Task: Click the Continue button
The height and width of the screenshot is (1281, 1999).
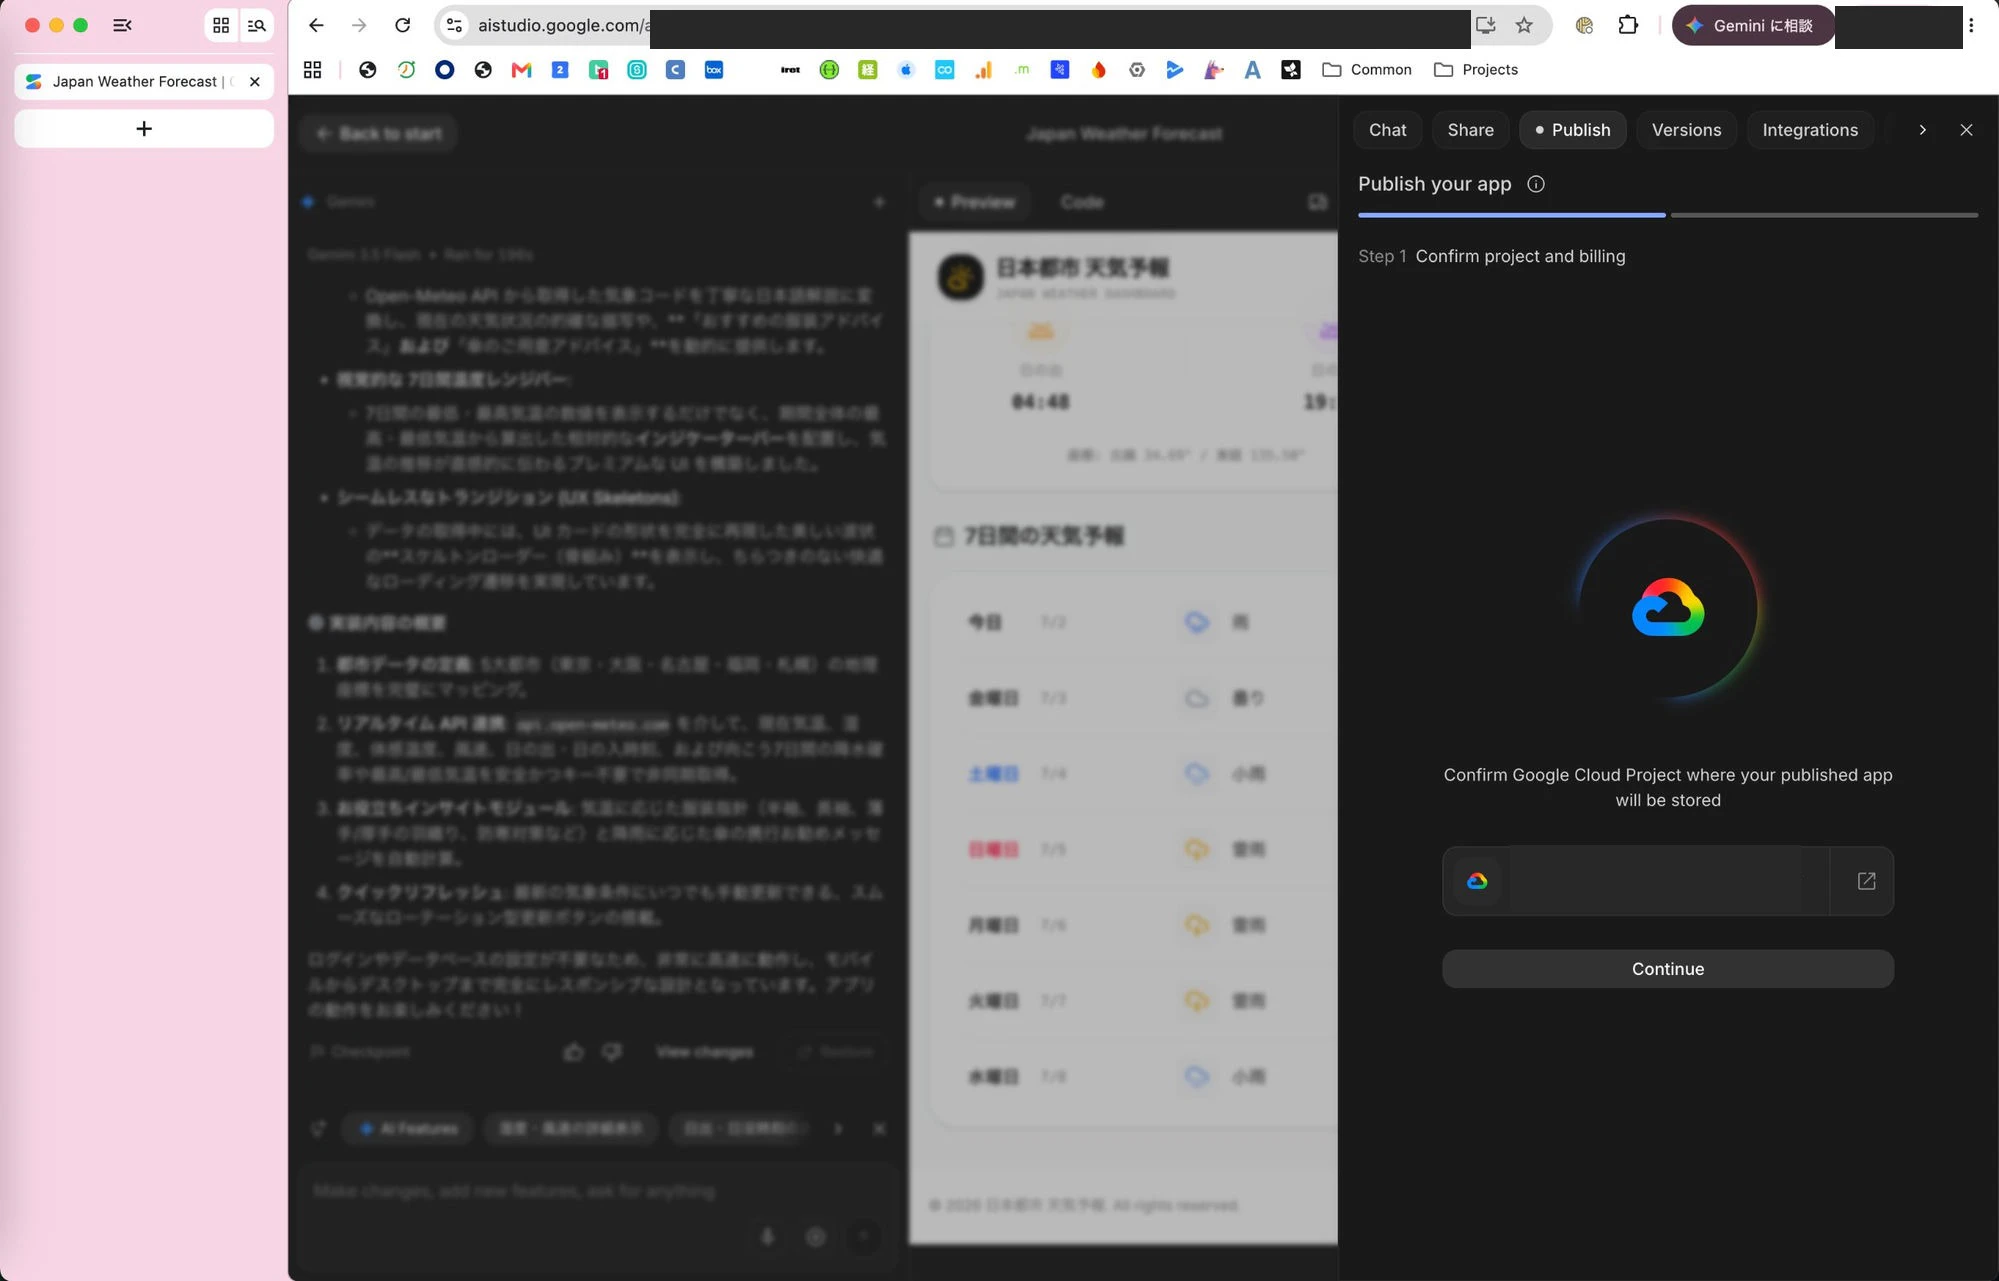Action: (1667, 969)
